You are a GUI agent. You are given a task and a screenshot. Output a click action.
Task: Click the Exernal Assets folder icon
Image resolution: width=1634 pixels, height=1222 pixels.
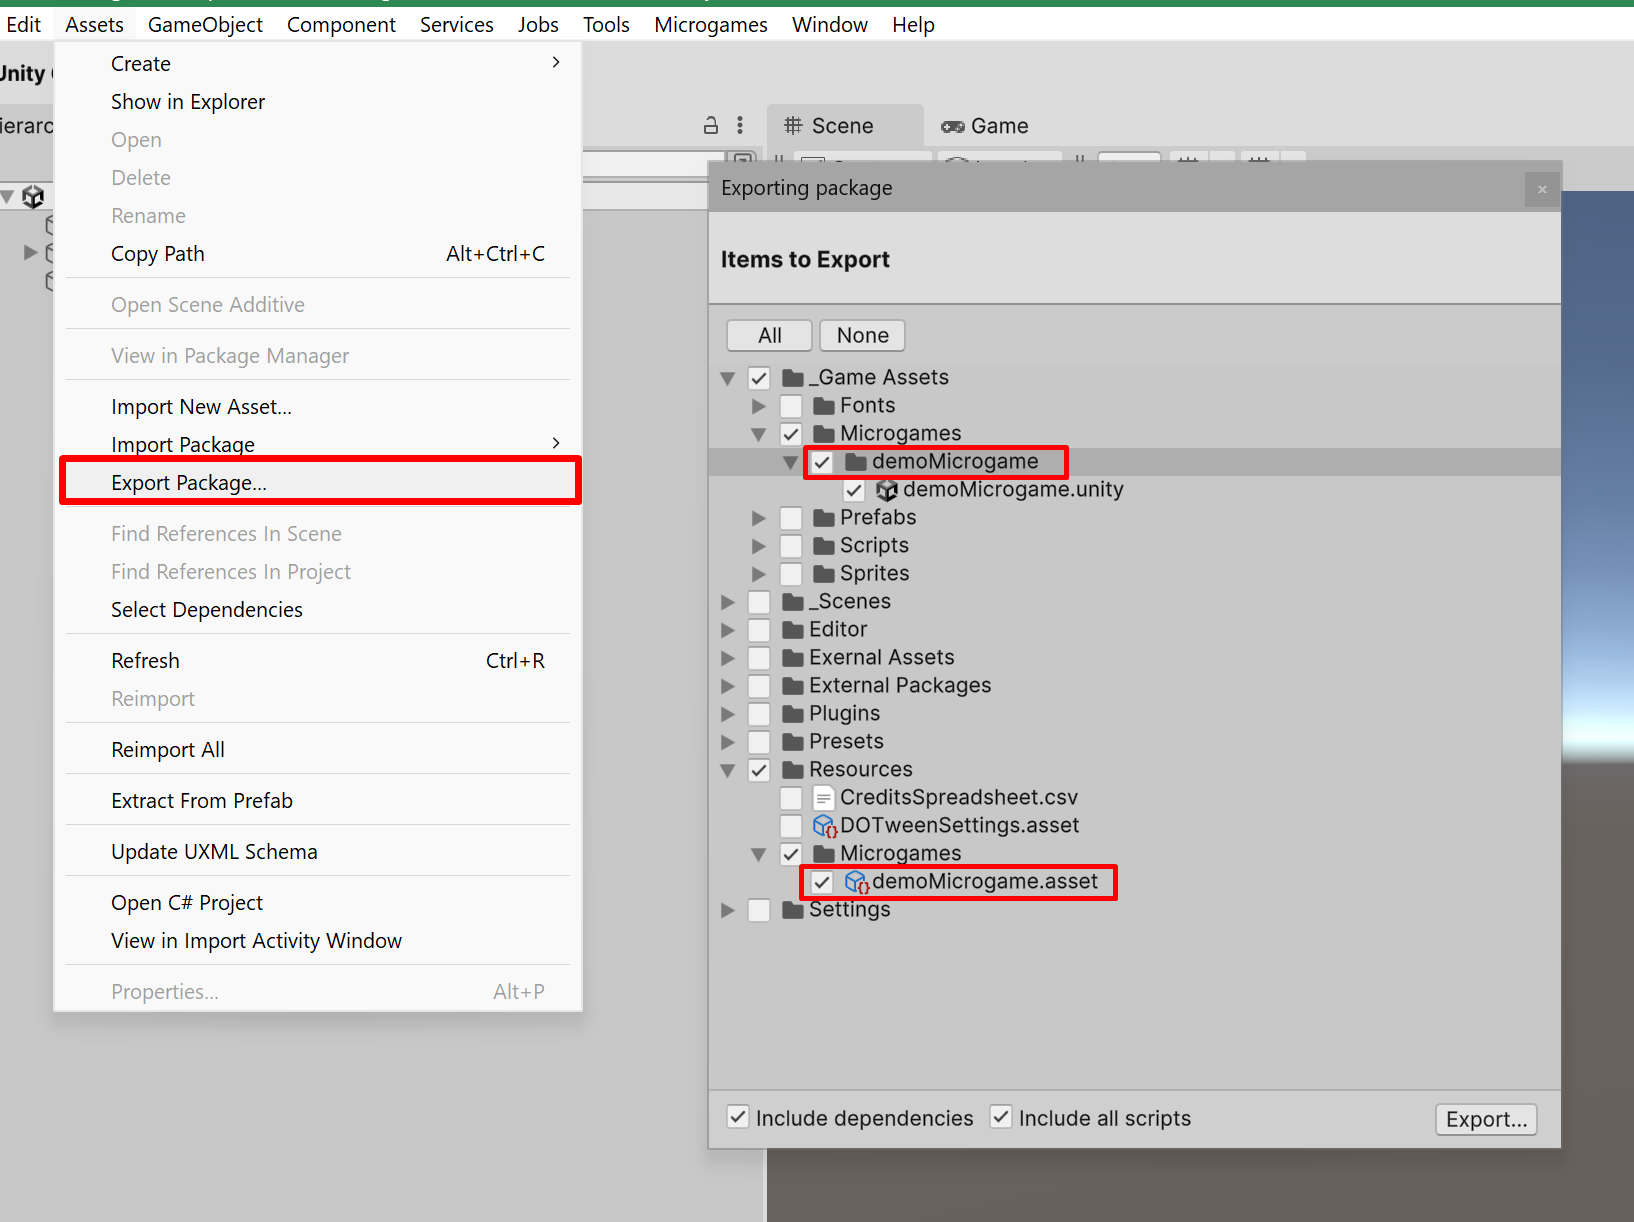pos(793,658)
